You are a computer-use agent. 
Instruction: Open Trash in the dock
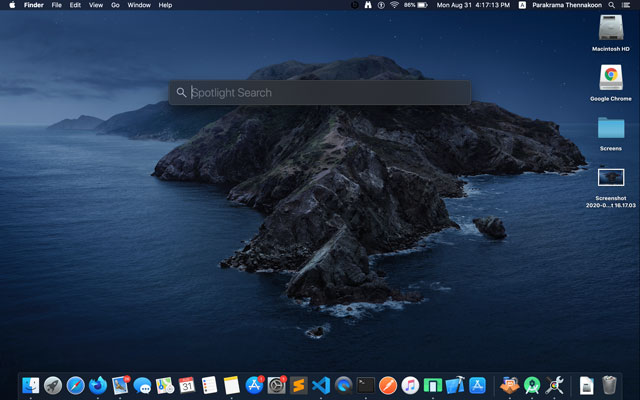tap(609, 385)
